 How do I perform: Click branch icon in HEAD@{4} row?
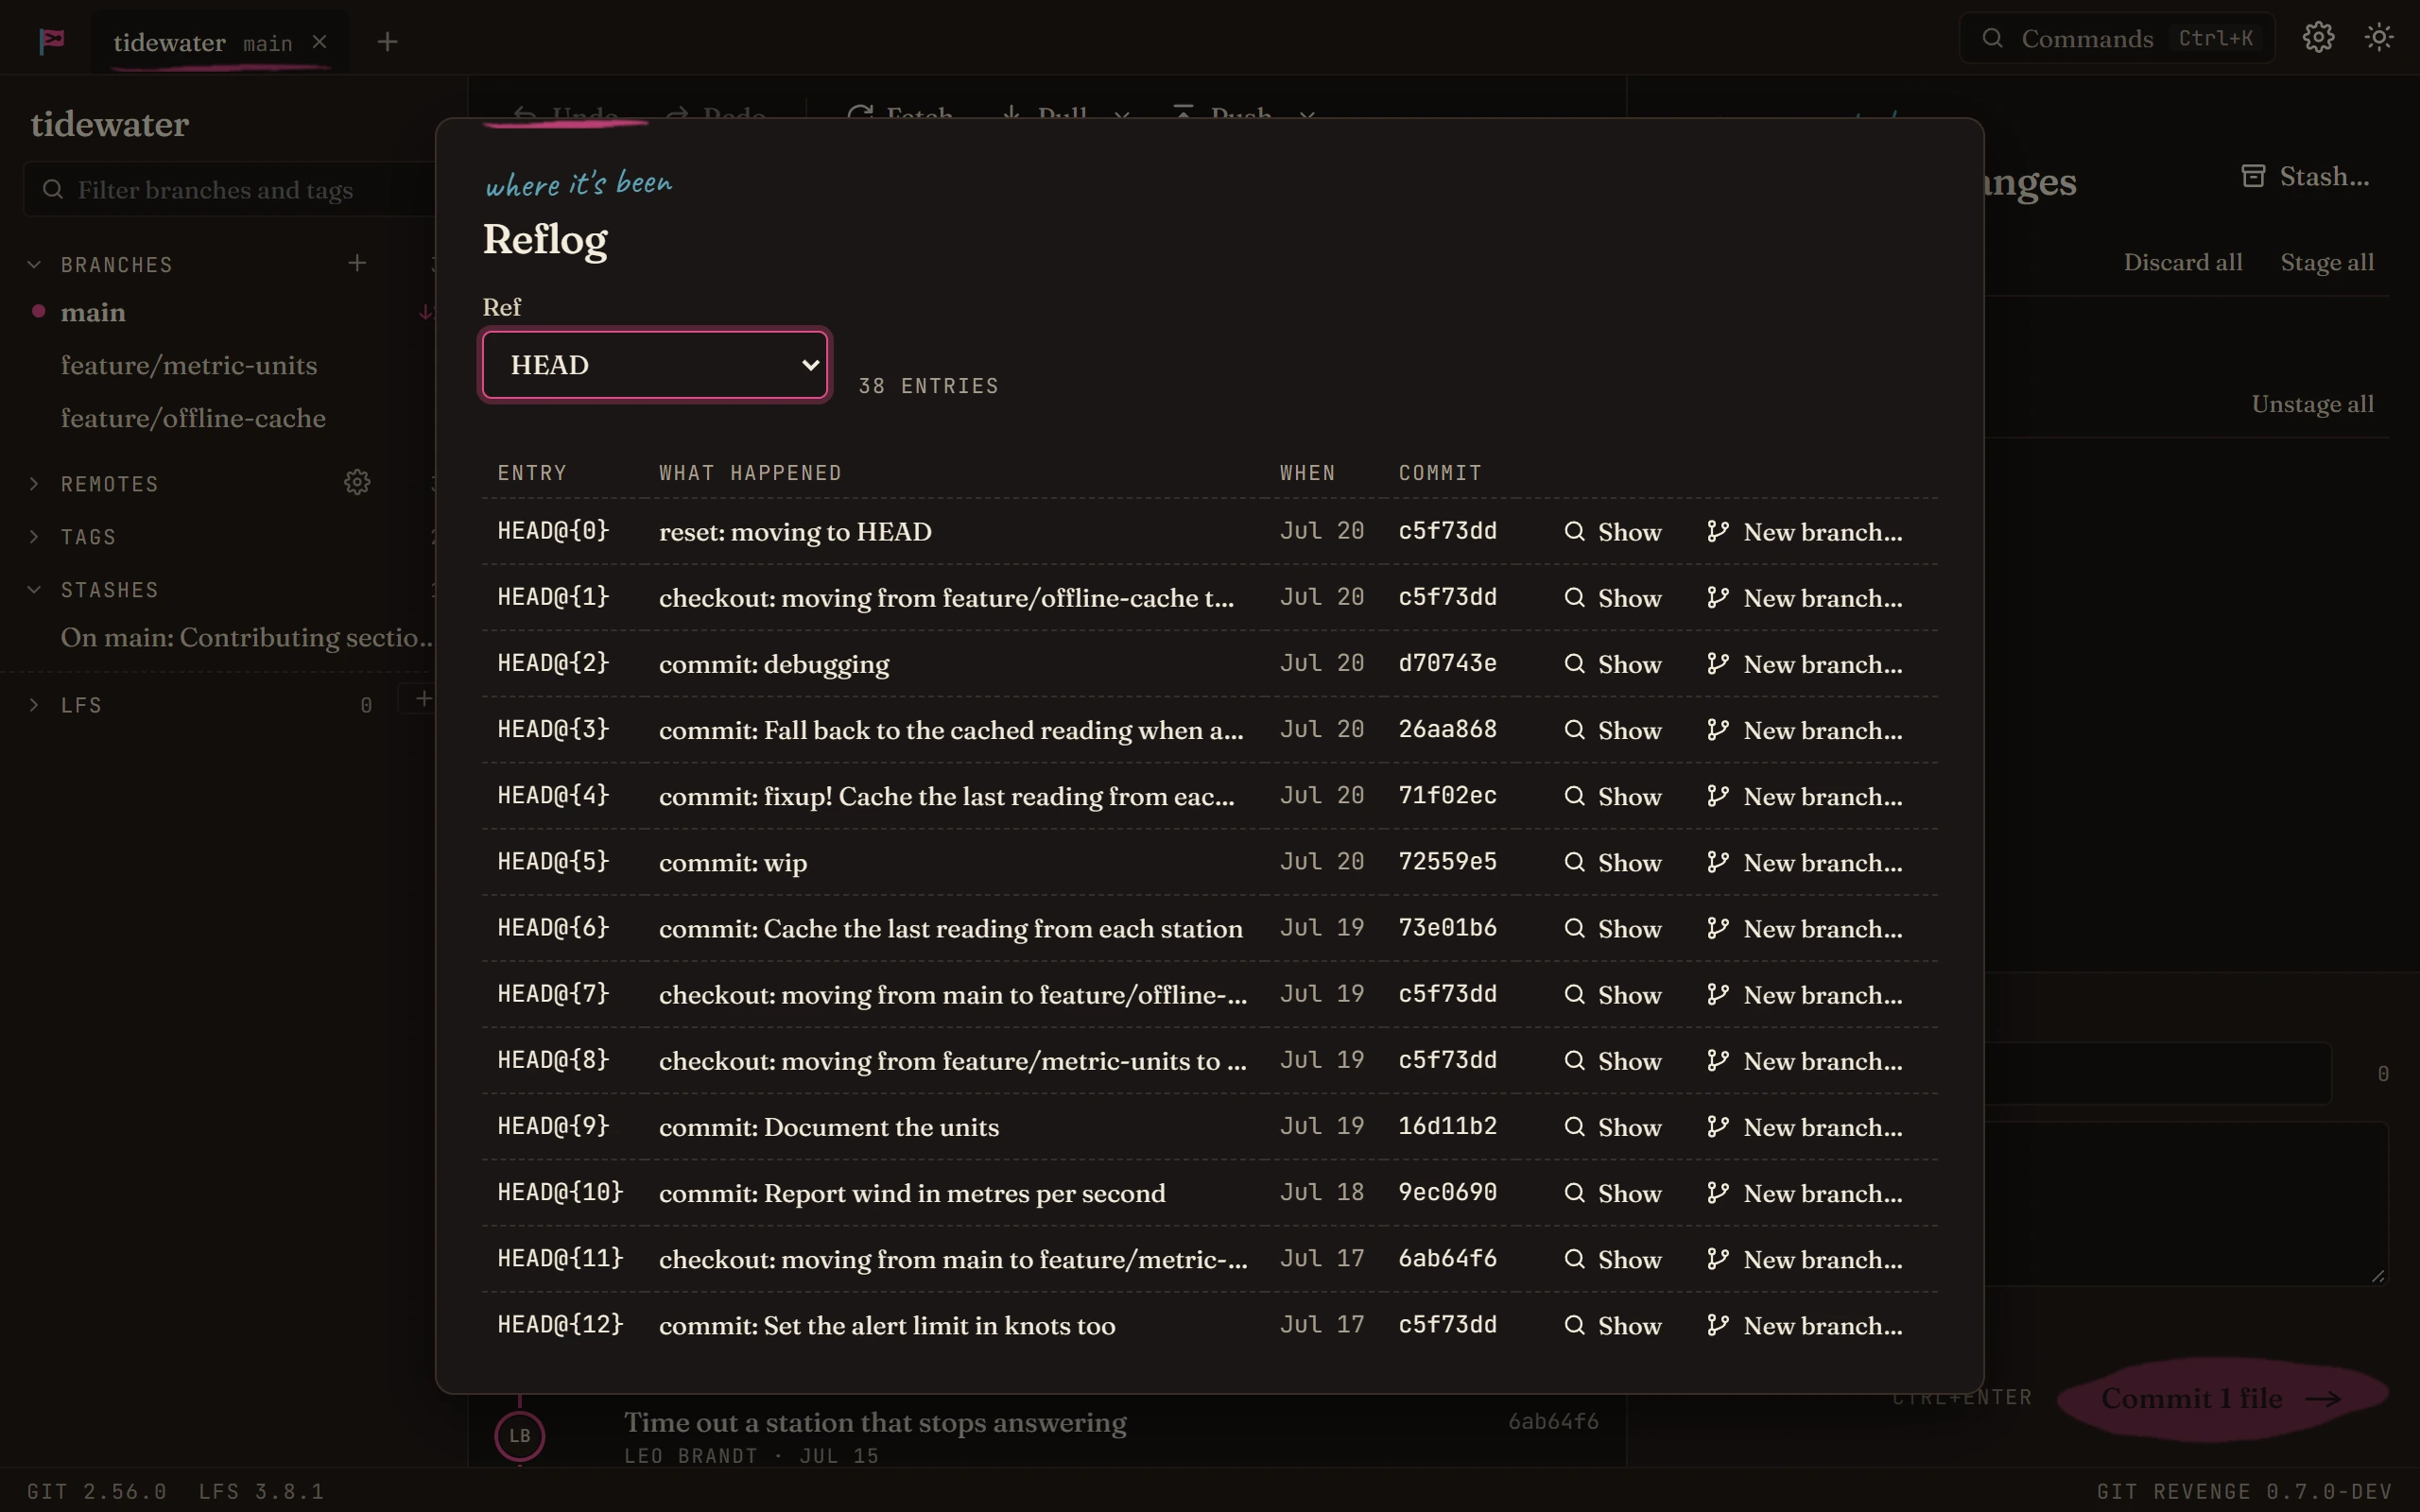coord(1718,796)
